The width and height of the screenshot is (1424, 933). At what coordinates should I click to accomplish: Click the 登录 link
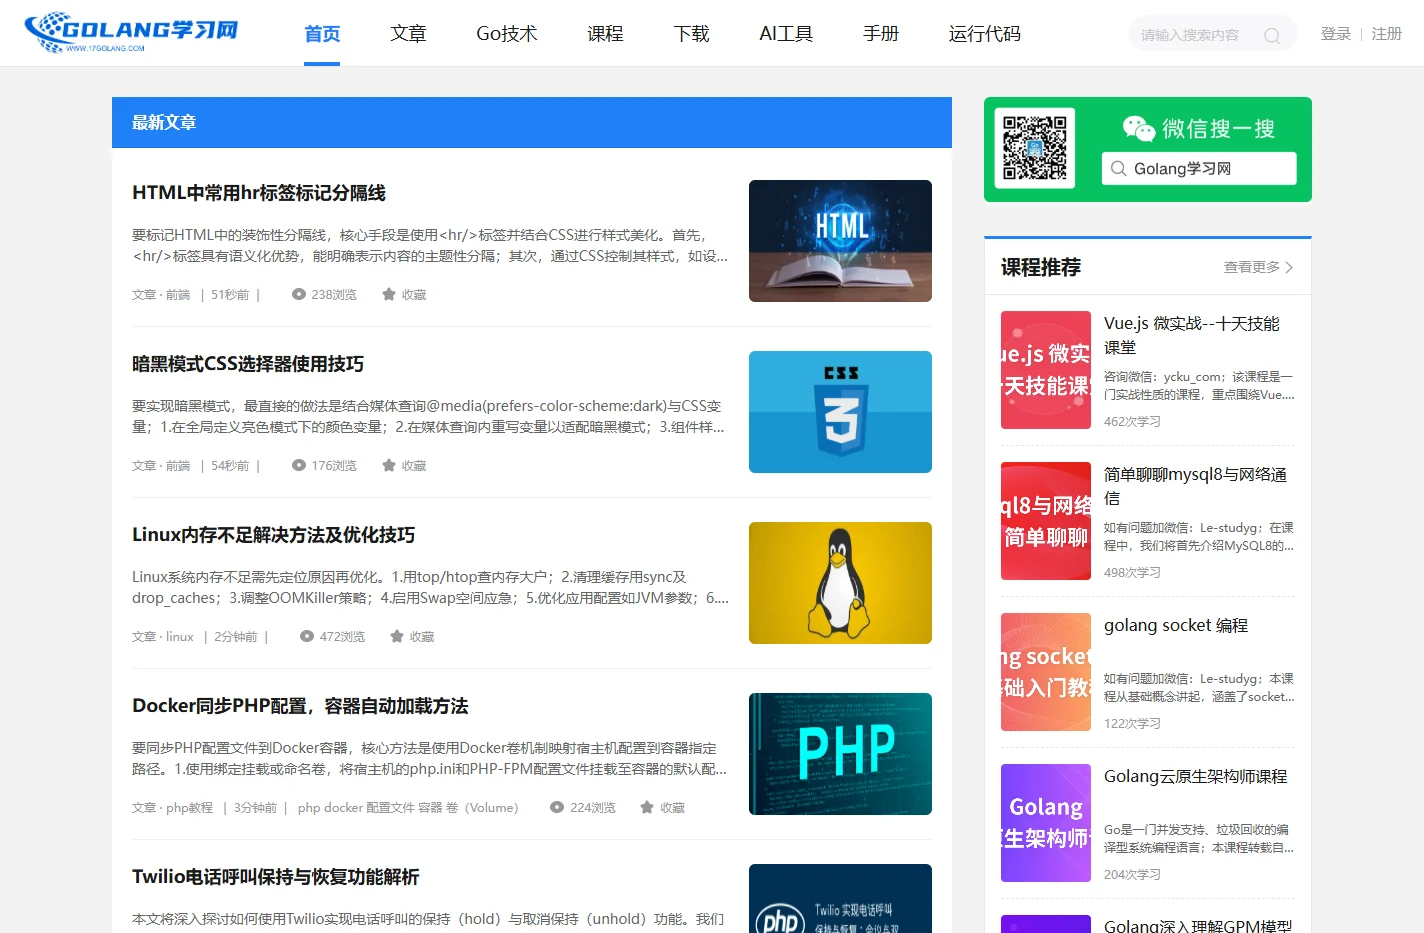(x=1336, y=34)
